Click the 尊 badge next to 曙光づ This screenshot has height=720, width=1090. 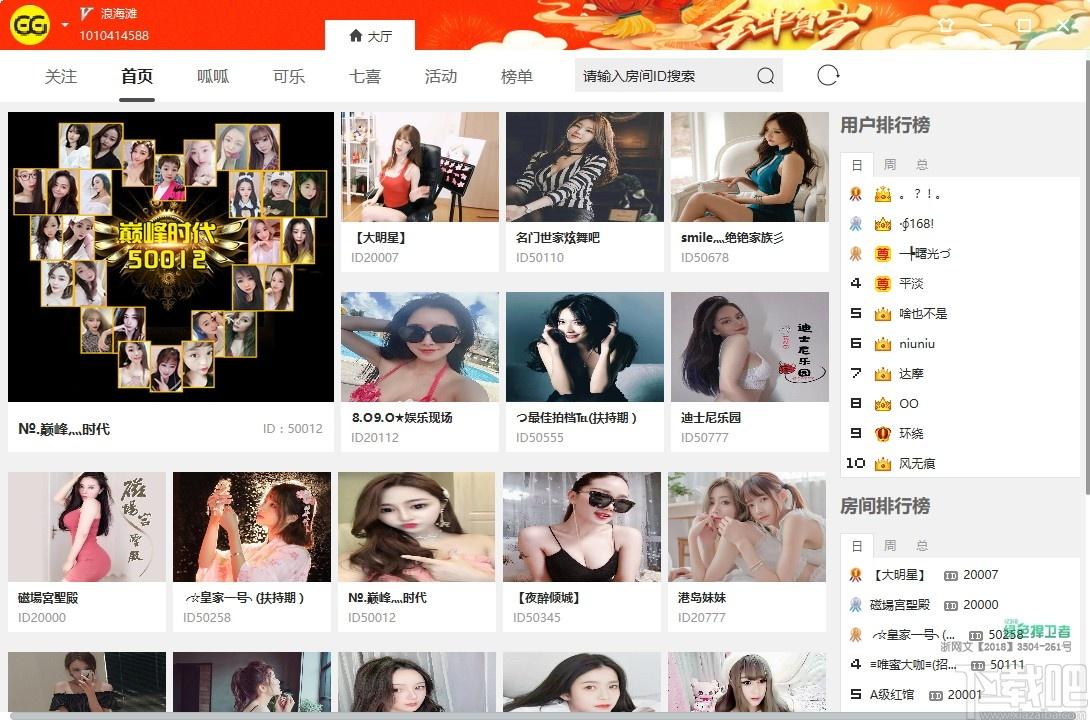(883, 254)
